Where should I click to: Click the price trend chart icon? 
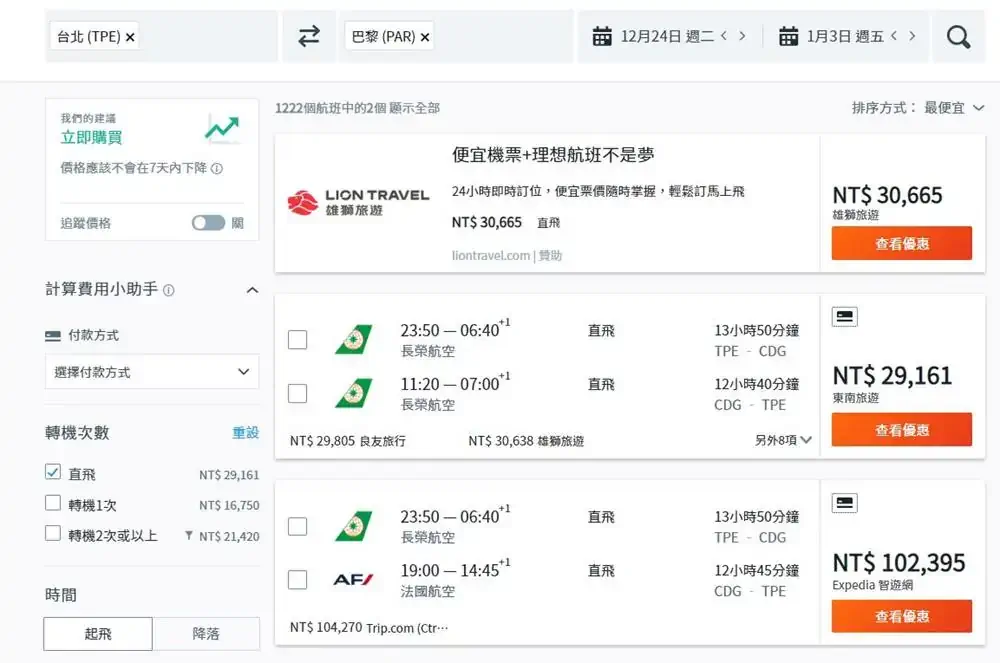[x=222, y=128]
